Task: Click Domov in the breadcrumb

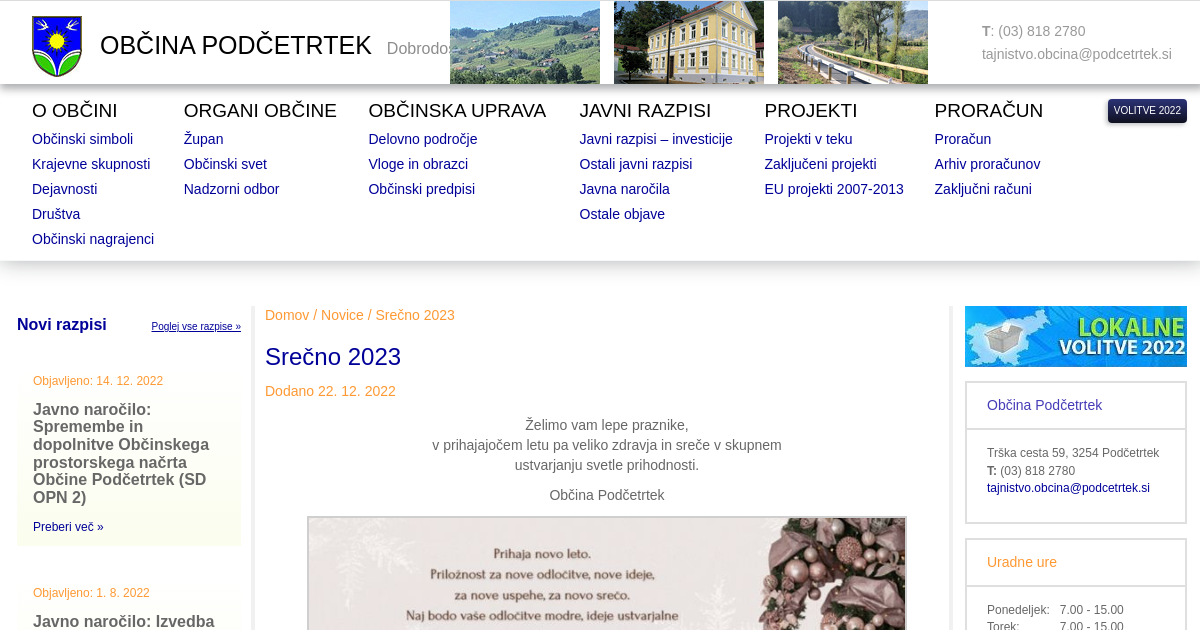Action: pos(287,315)
